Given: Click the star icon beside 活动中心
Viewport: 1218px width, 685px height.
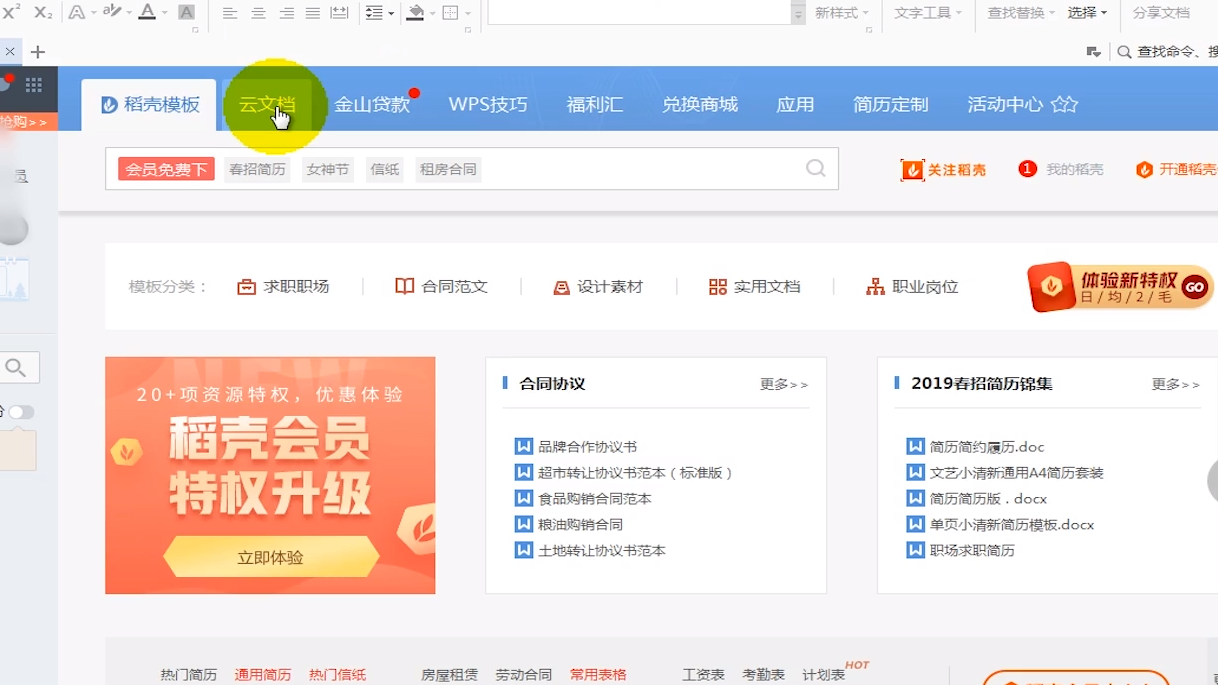Looking at the screenshot, I should (x=1064, y=104).
